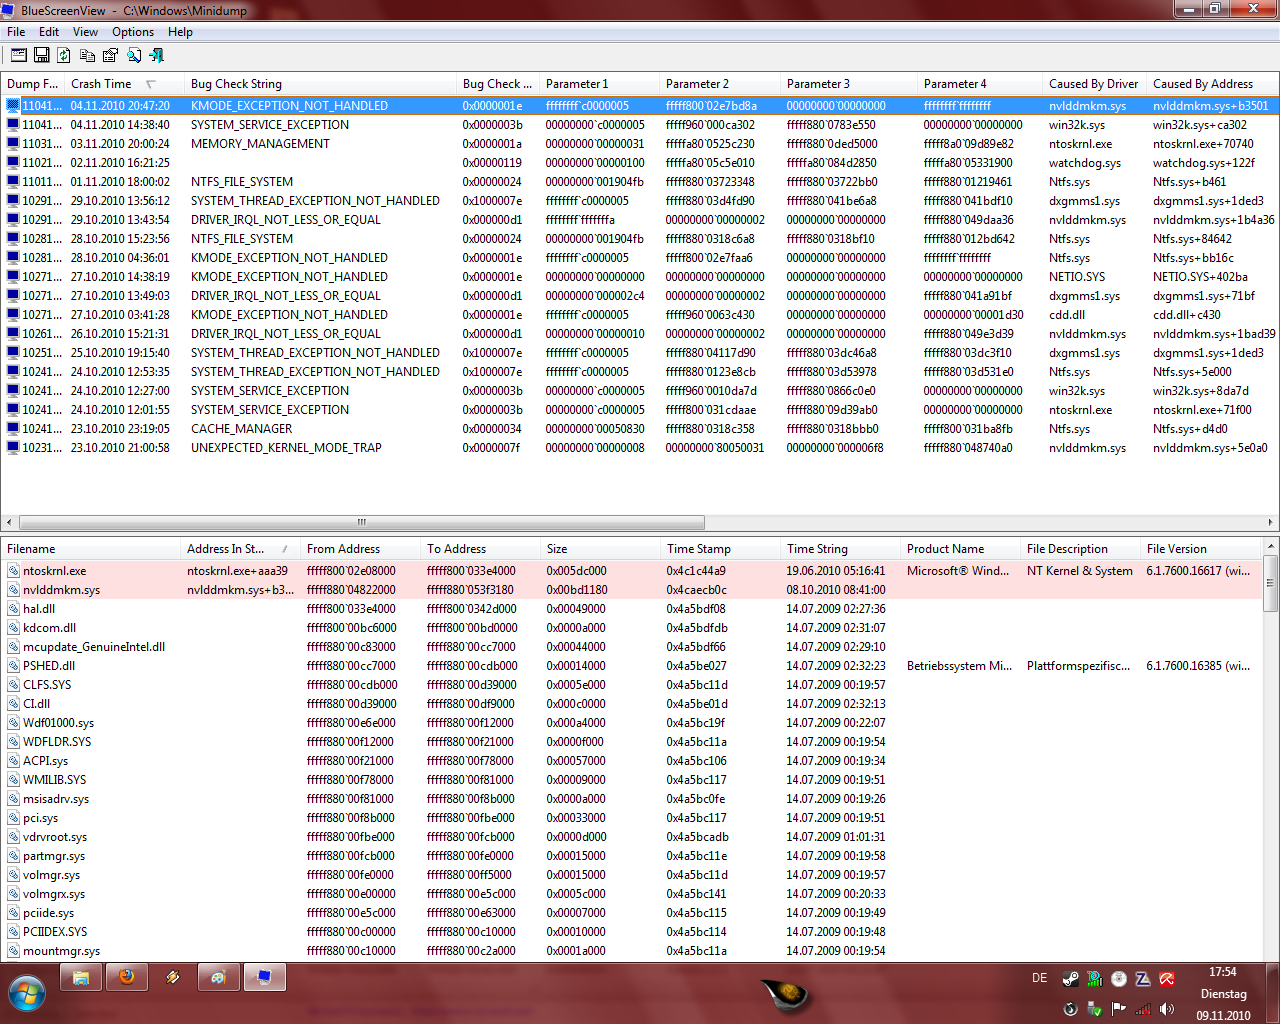Screen dimensions: 1280x1024
Task: Click the dump icon of the 04.11.2010 20:47:20 crash
Action: [x=13, y=105]
